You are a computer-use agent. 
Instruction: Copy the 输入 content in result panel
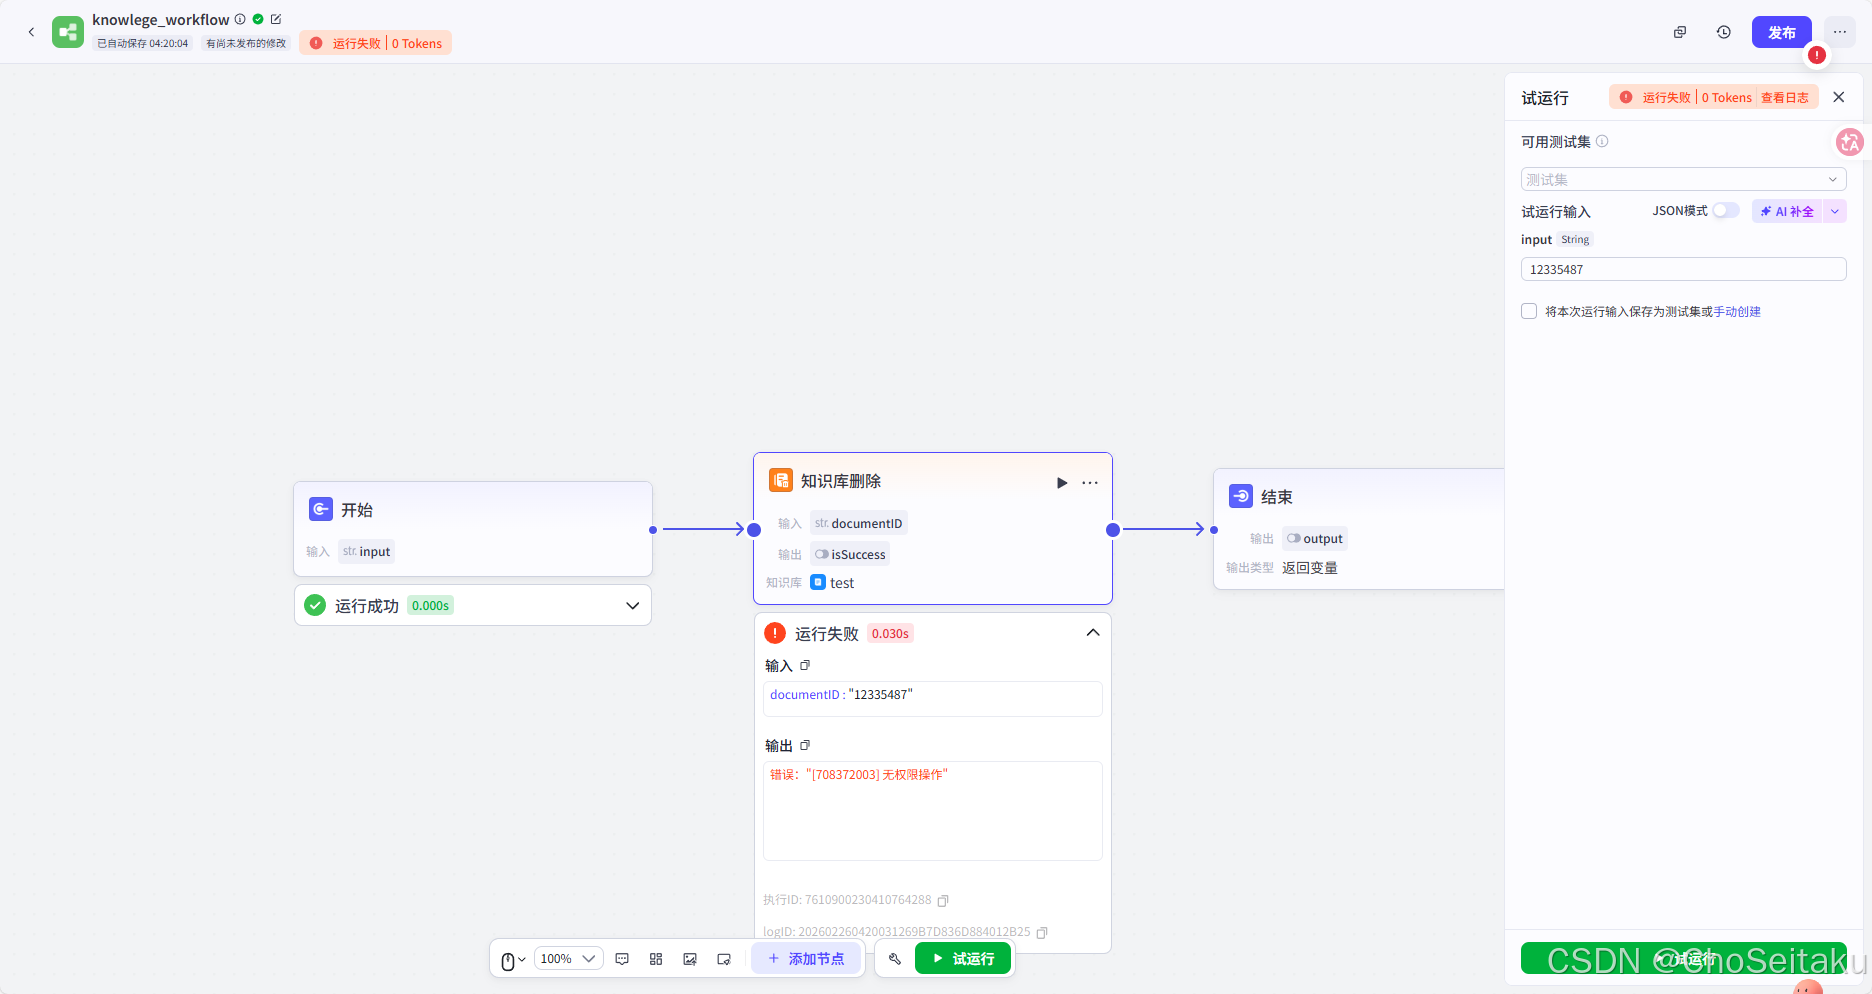pos(805,665)
